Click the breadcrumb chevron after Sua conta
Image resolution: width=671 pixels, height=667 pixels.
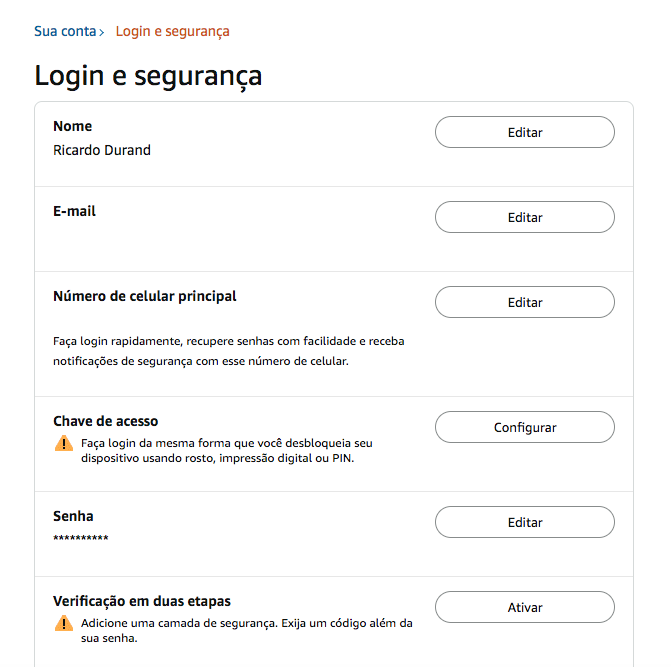(x=102, y=33)
